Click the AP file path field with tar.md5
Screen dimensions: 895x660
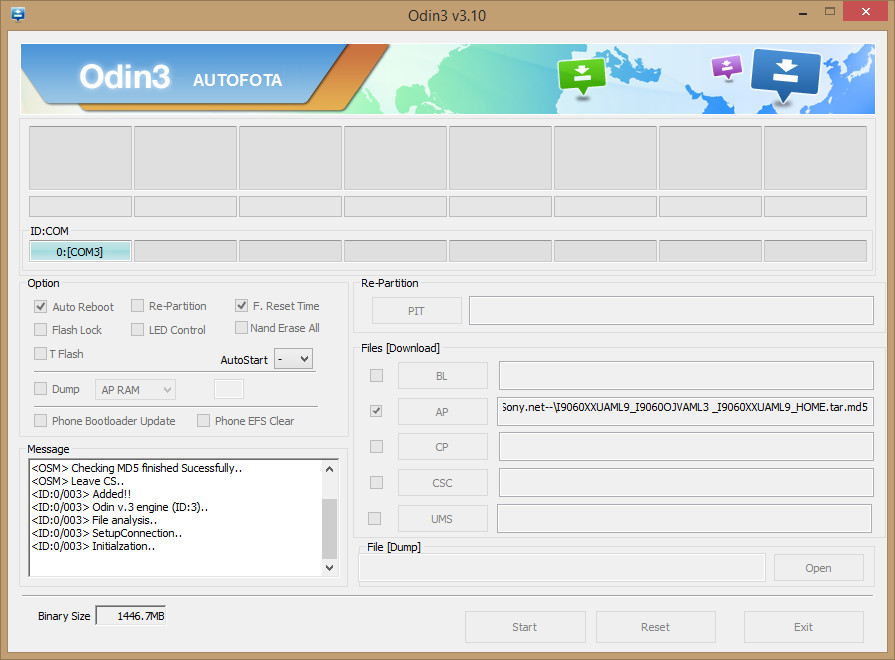pyautogui.click(x=685, y=411)
